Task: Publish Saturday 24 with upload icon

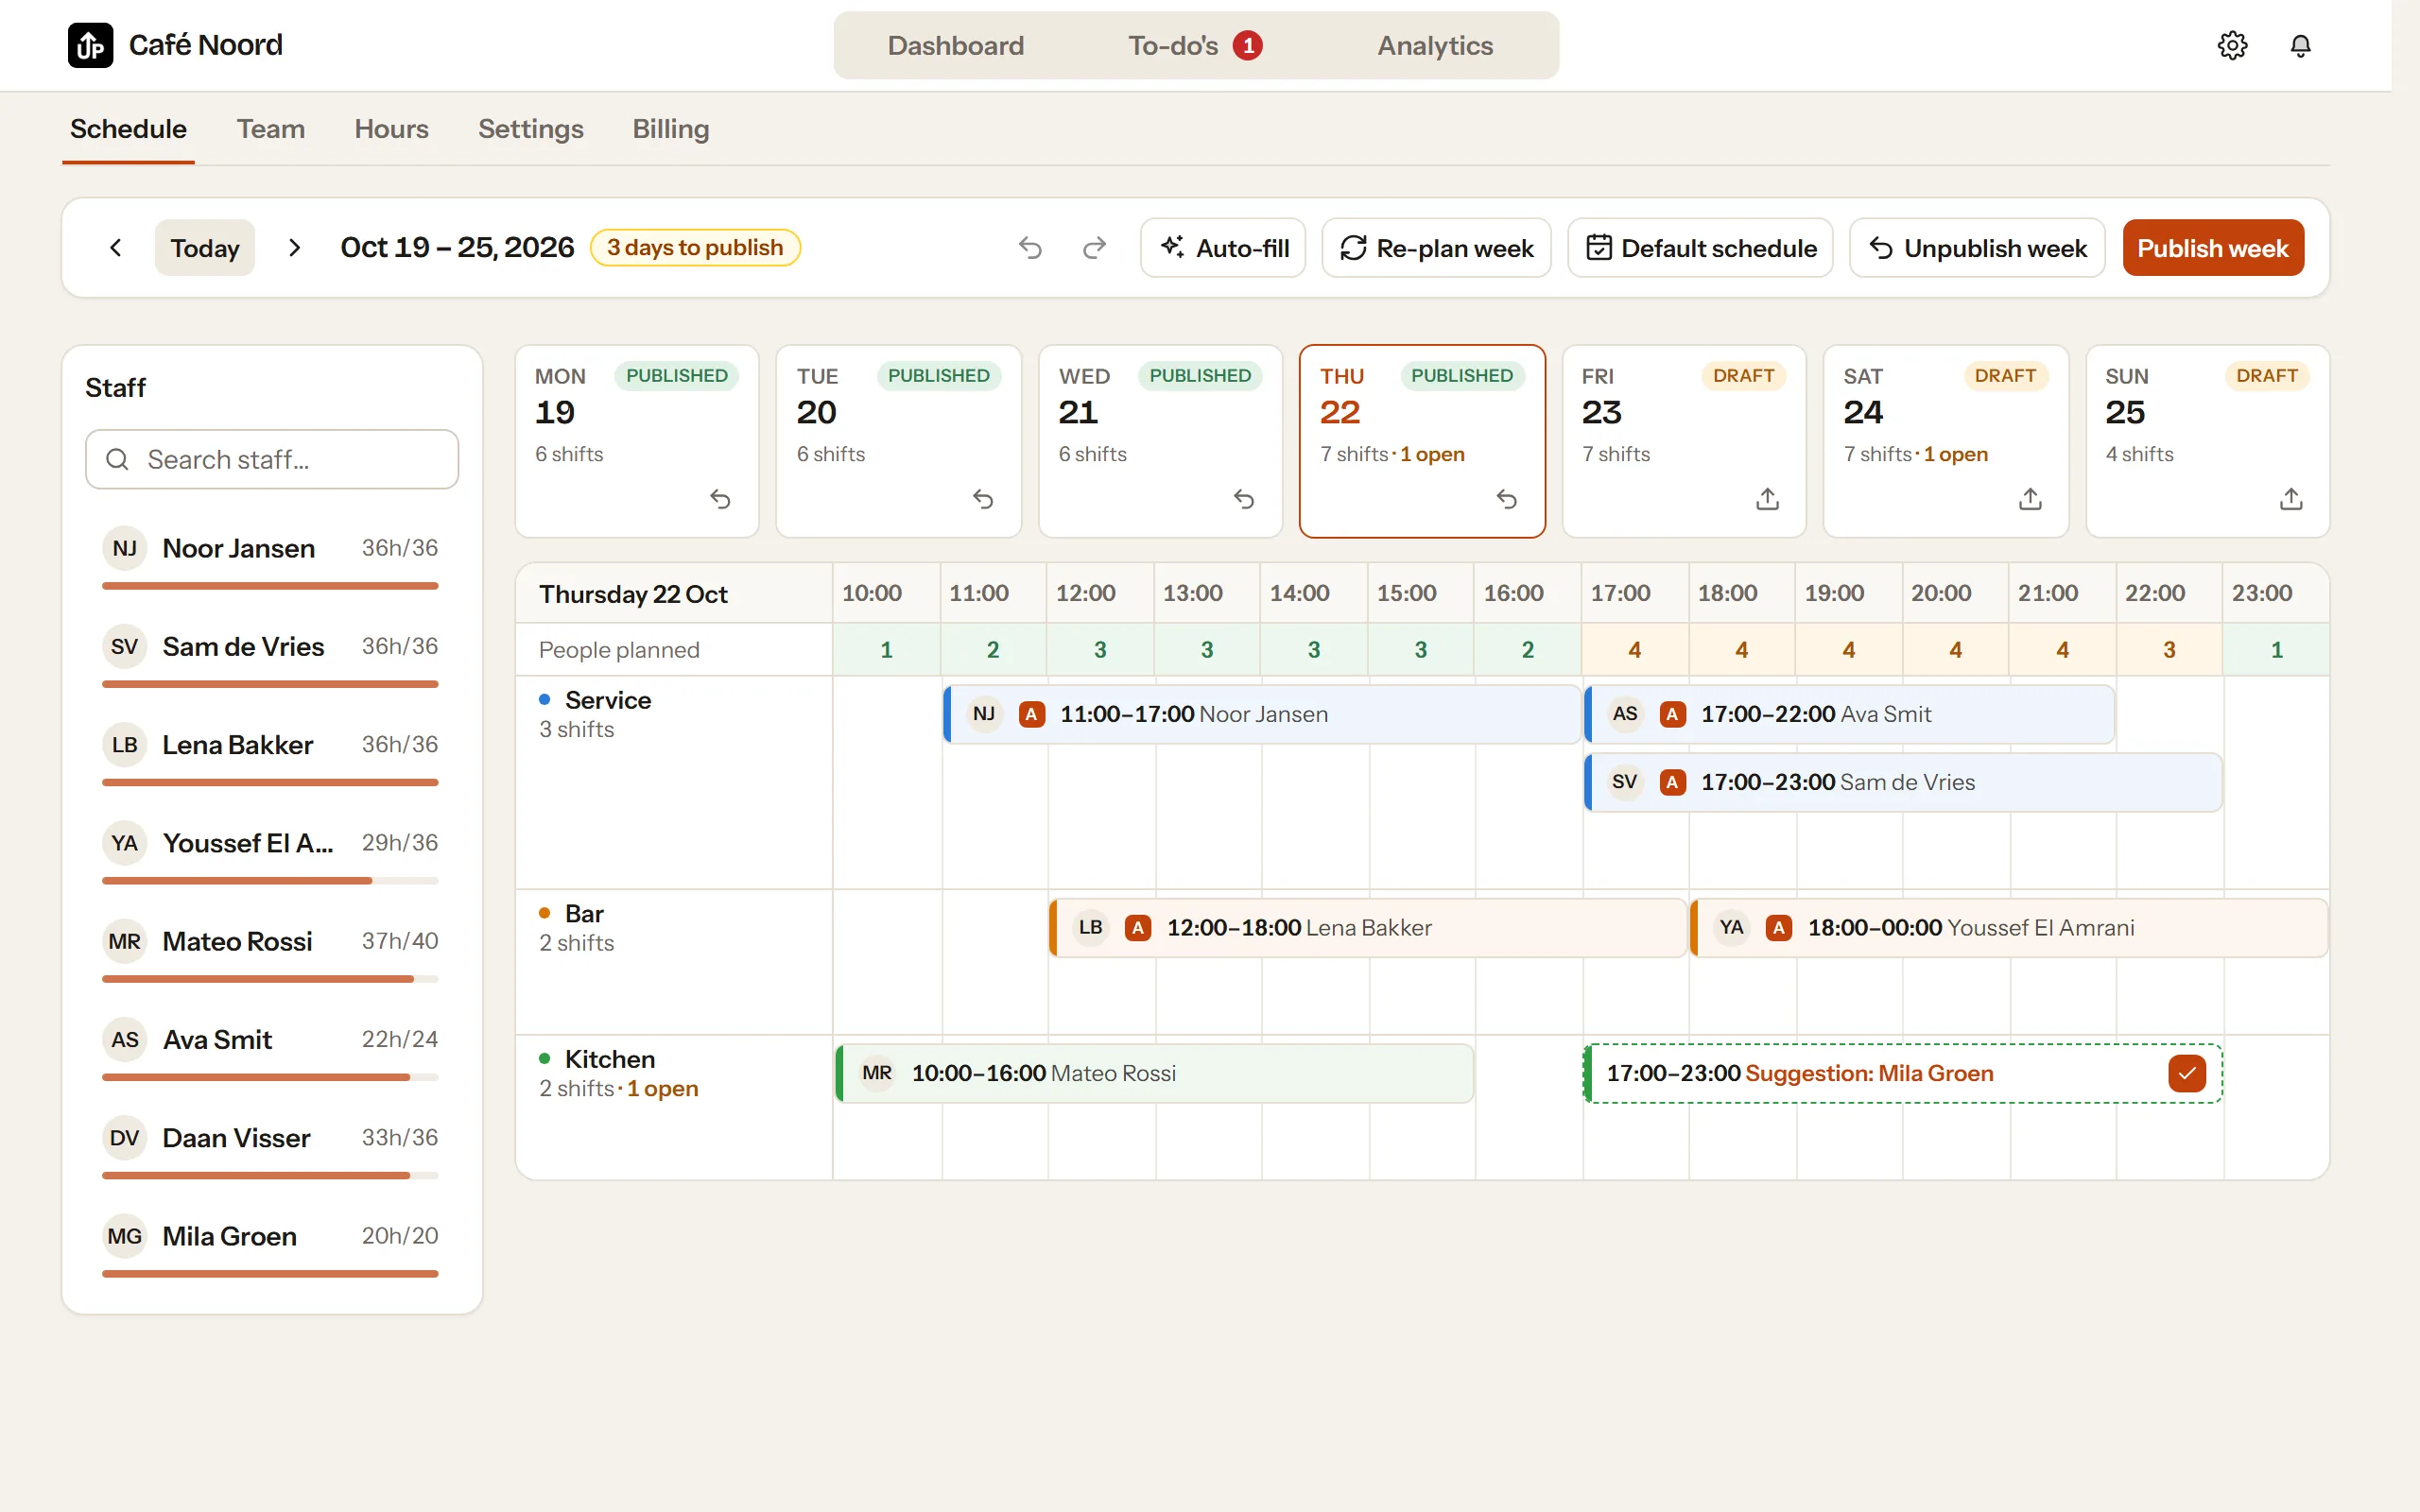Action: 2029,498
